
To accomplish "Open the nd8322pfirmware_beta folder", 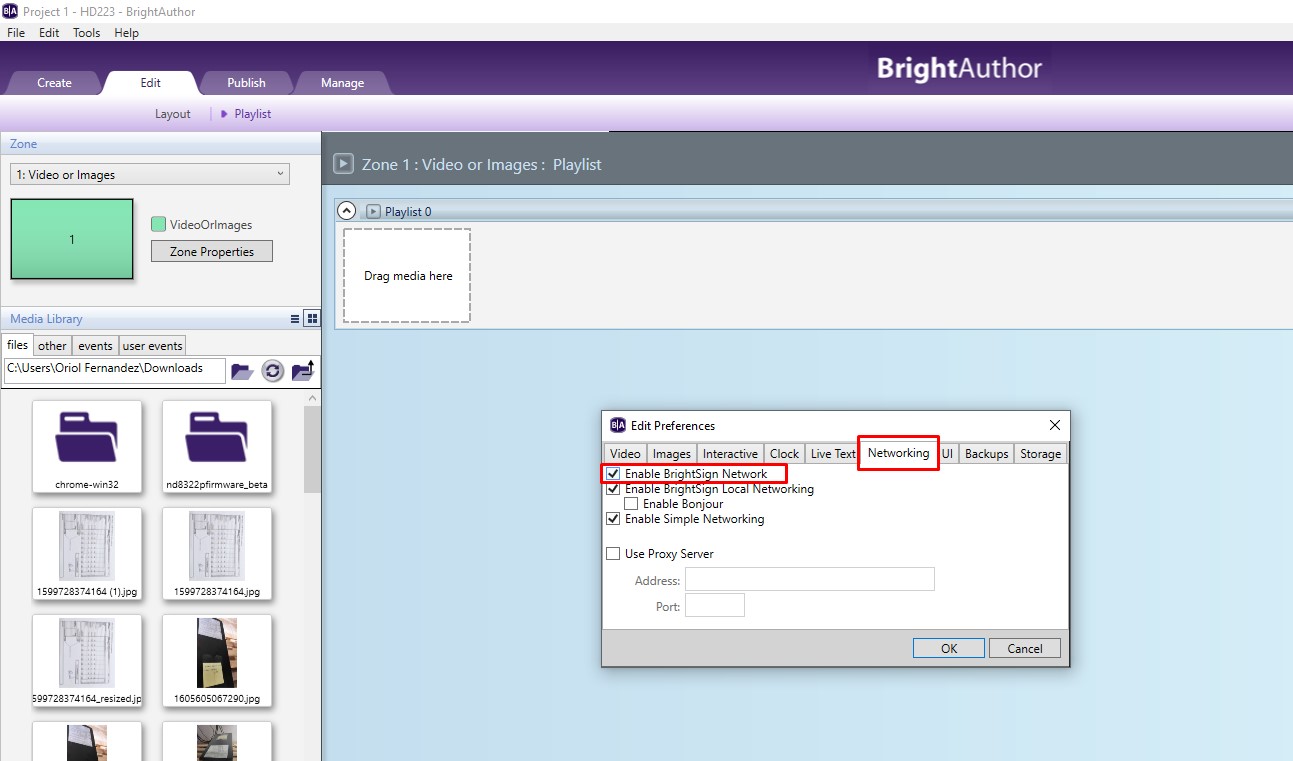I will (x=217, y=447).
